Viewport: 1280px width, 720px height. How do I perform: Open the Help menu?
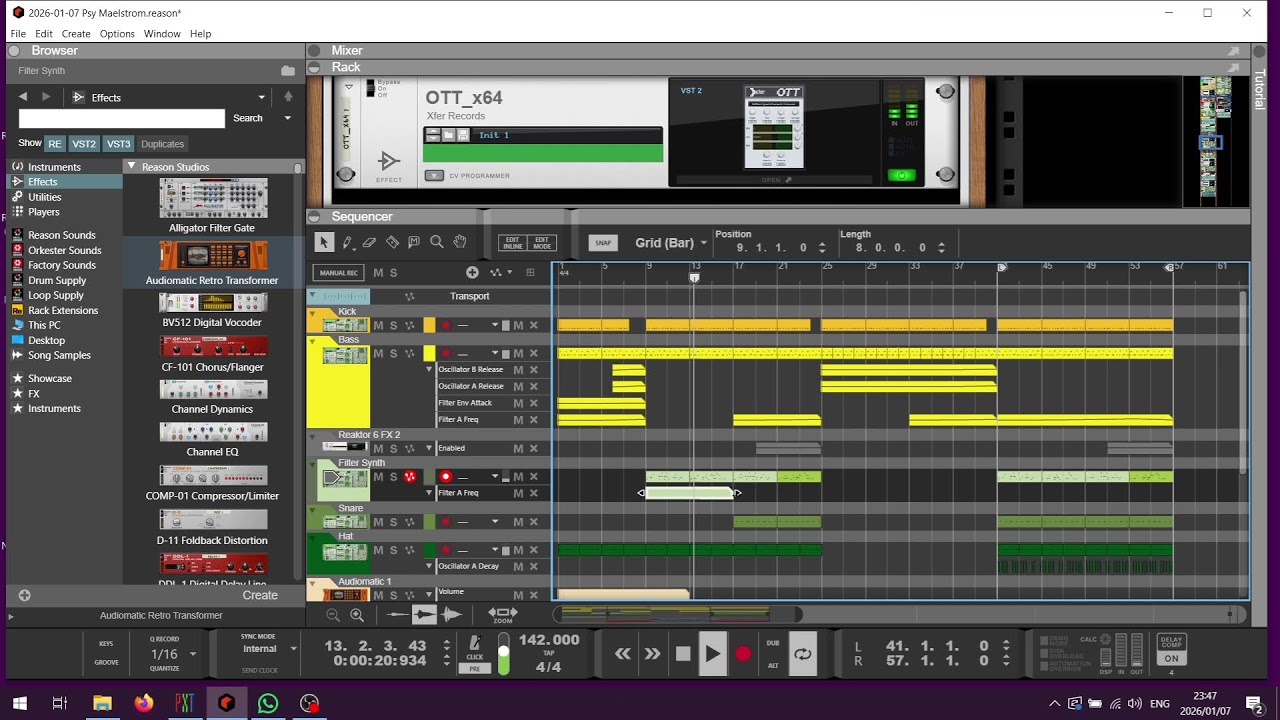[200, 33]
